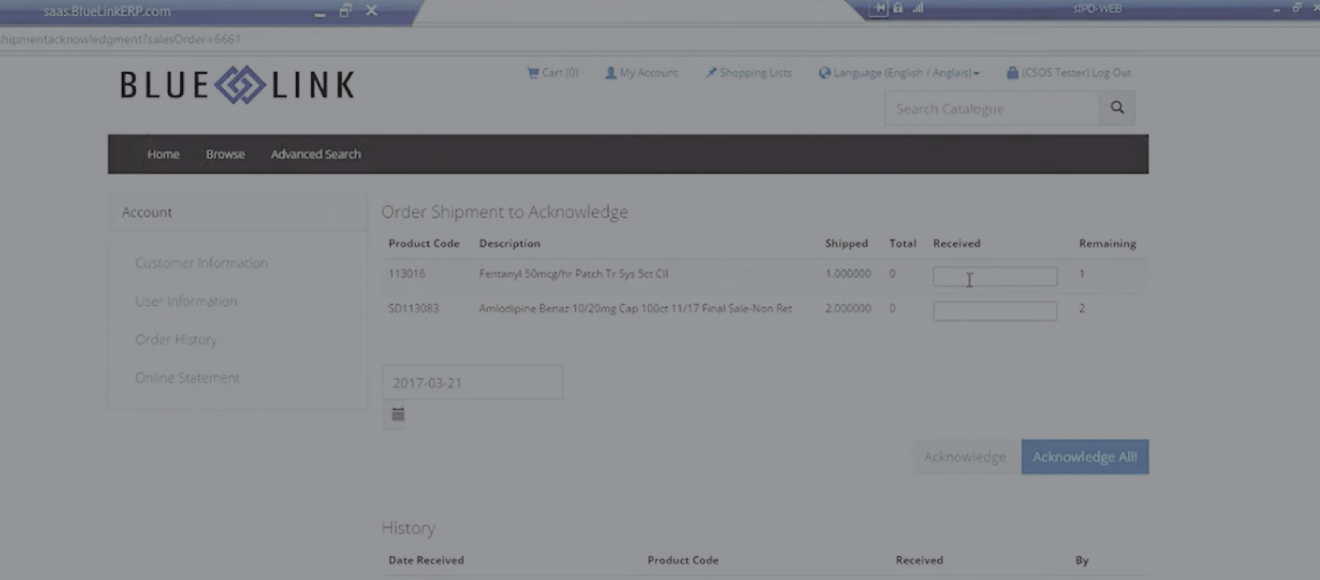Open Advanced Search in navigation bar

[x=316, y=154]
